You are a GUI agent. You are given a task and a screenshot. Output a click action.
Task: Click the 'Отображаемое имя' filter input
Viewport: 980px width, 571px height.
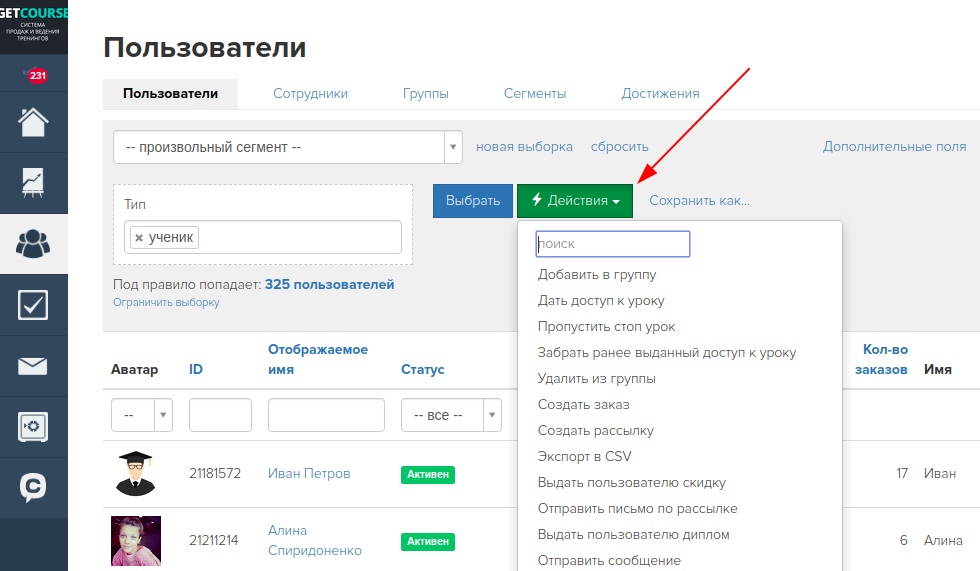(326, 415)
